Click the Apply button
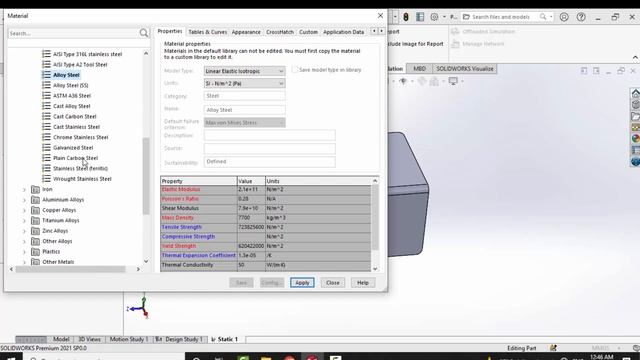 pyautogui.click(x=302, y=282)
